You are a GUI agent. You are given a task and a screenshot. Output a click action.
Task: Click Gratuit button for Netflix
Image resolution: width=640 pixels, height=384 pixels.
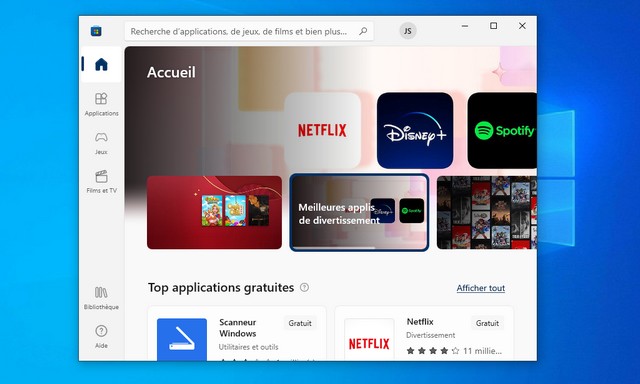coord(487,323)
